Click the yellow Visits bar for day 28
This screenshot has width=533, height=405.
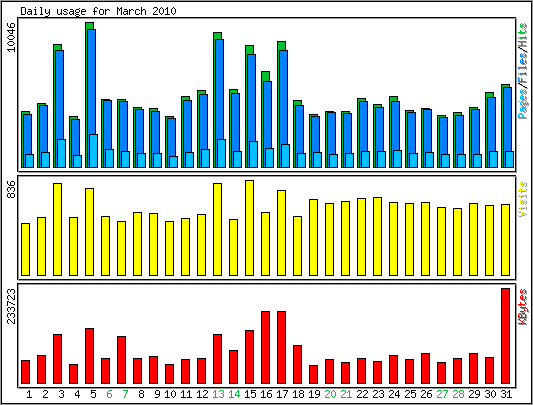point(458,242)
